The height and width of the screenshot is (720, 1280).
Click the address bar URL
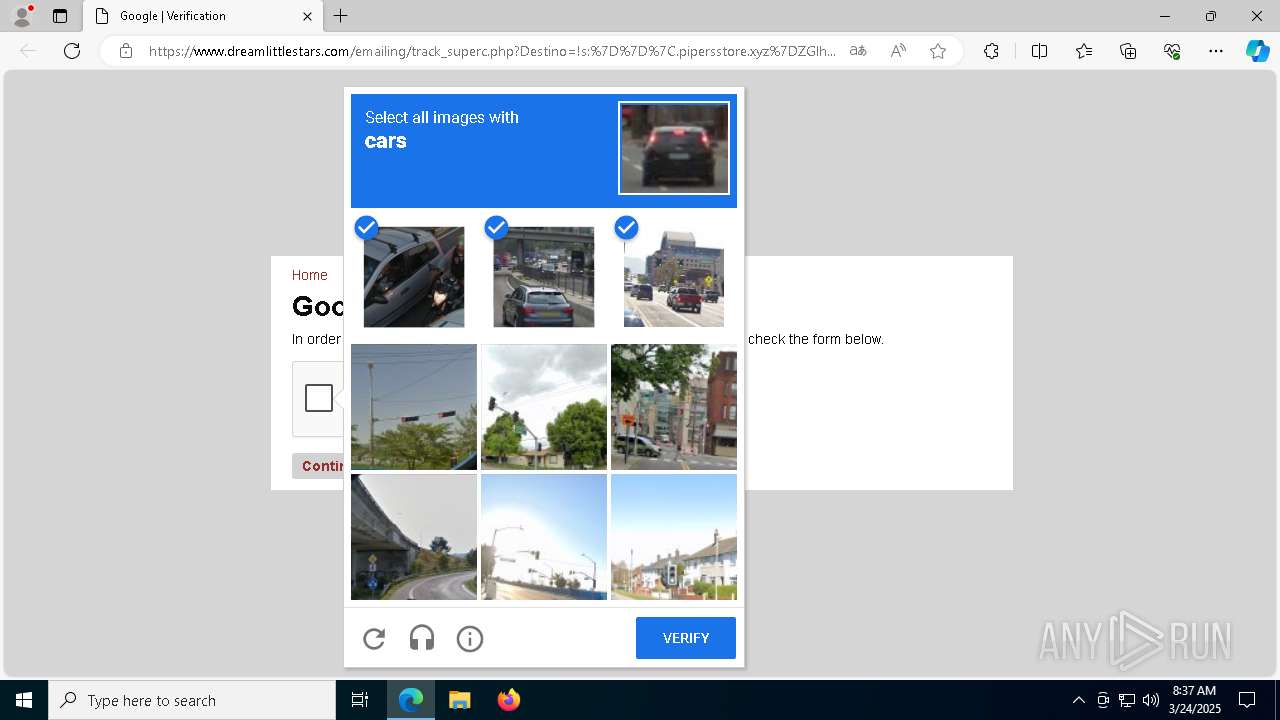click(492, 51)
